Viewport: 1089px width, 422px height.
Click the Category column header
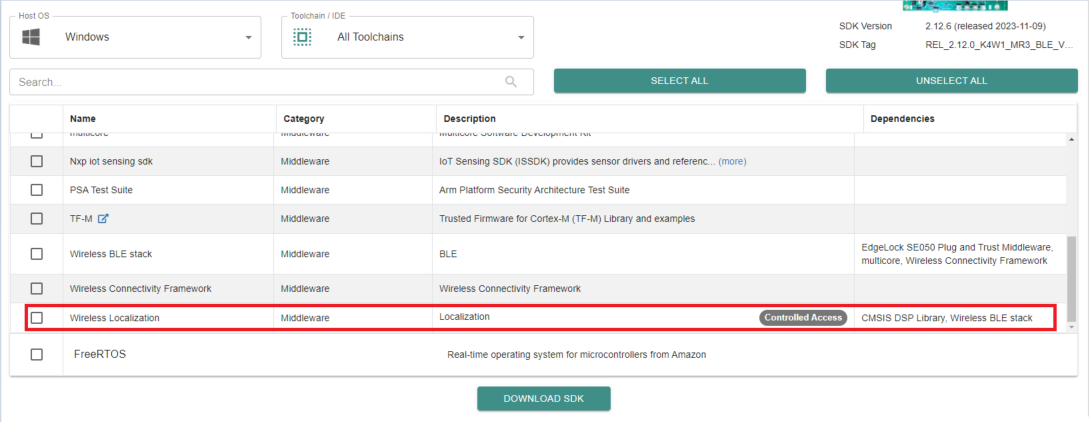coord(304,119)
